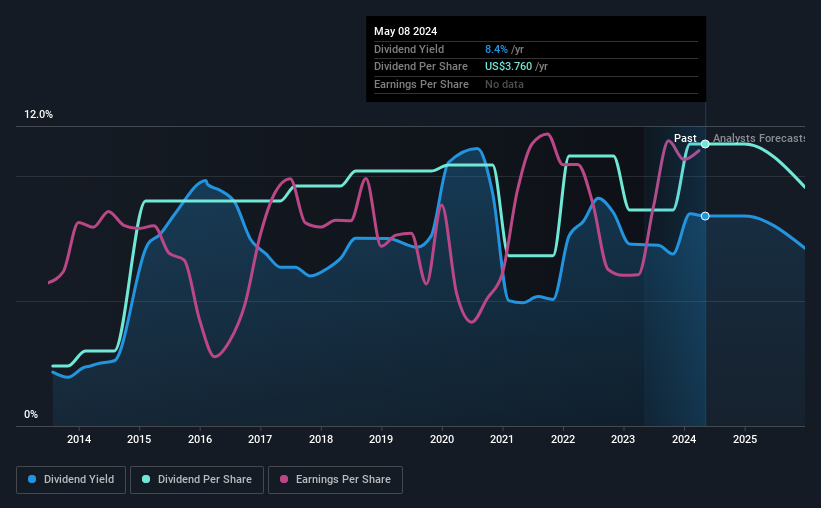The width and height of the screenshot is (821, 508).
Task: Click the 2019 x-axis label
Action: [x=381, y=439]
